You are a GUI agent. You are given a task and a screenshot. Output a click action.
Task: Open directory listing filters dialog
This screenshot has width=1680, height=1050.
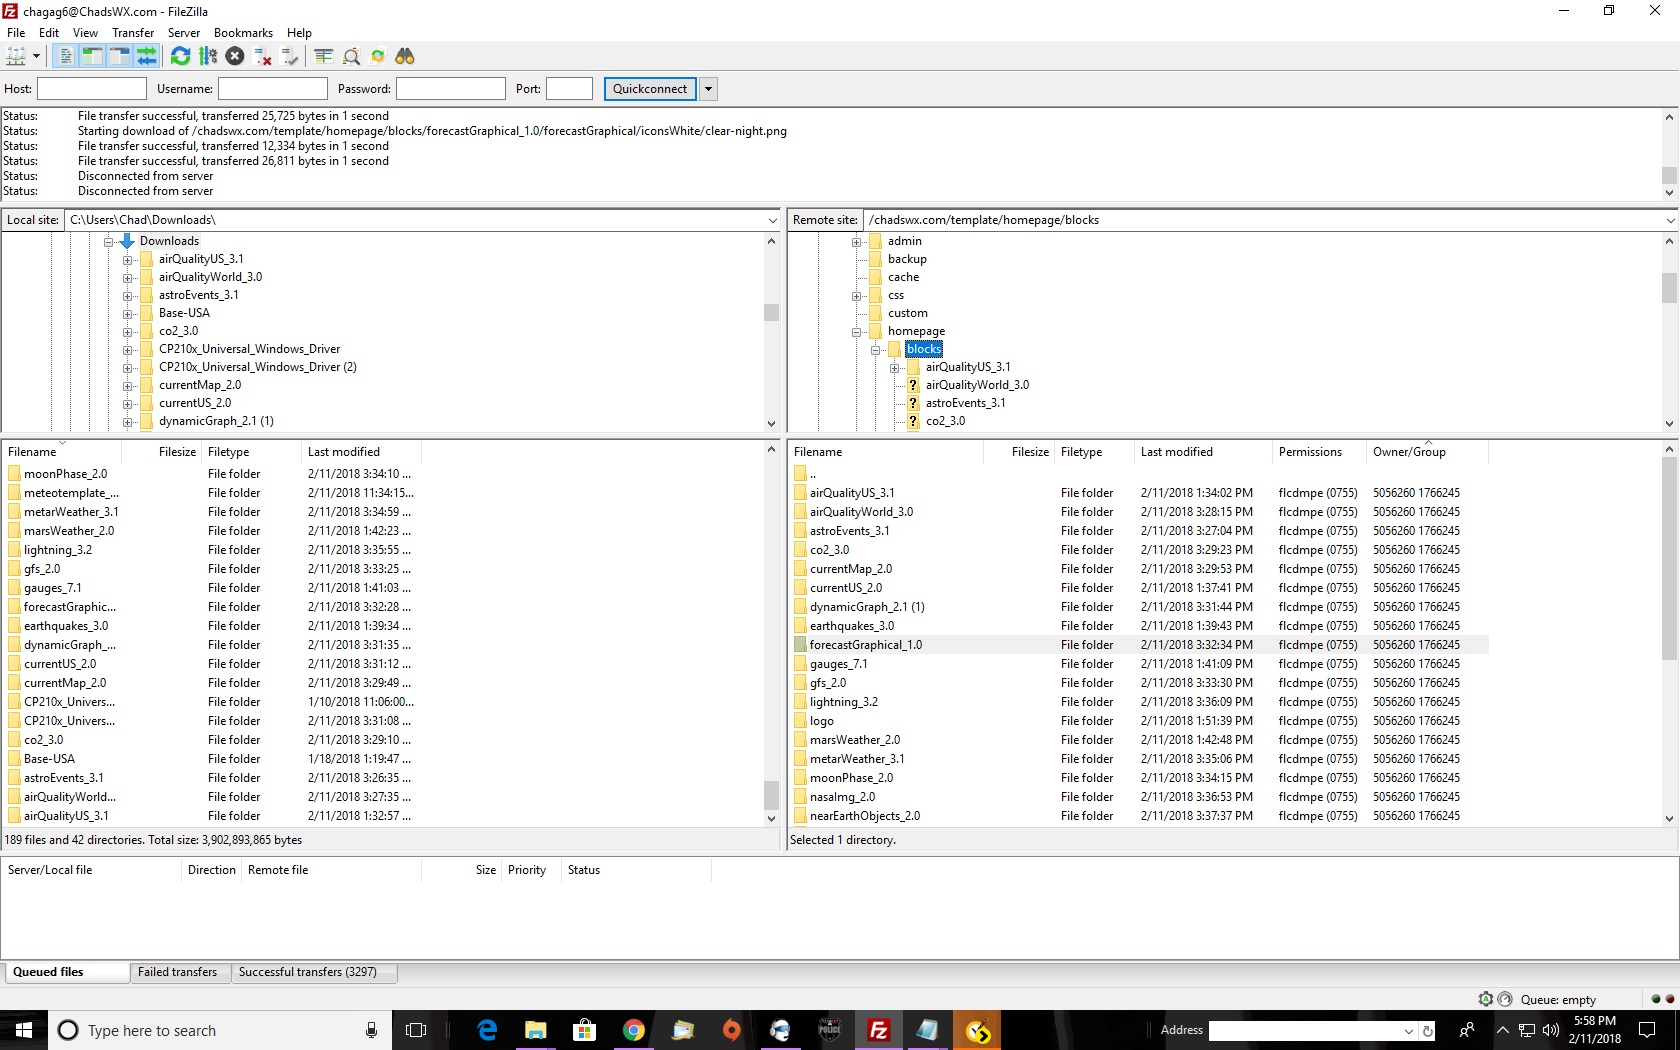coord(323,56)
